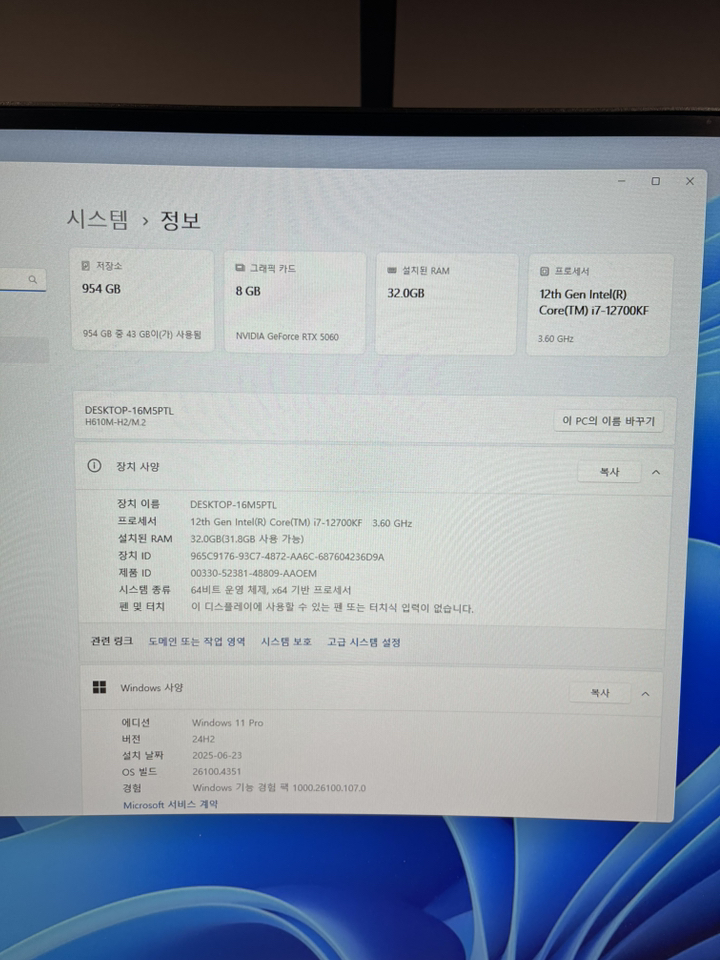Close the Settings window
Image resolution: width=720 pixels, height=960 pixels.
689,181
